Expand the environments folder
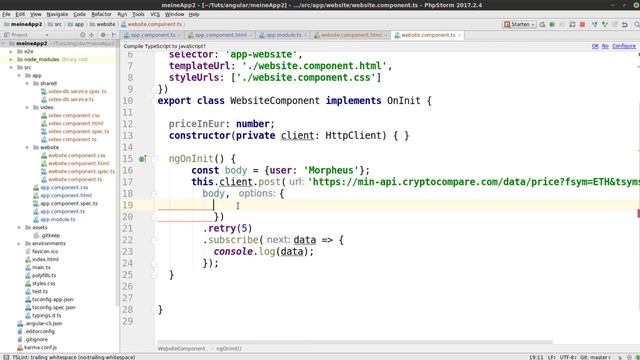The width and height of the screenshot is (640, 360). coord(19,243)
